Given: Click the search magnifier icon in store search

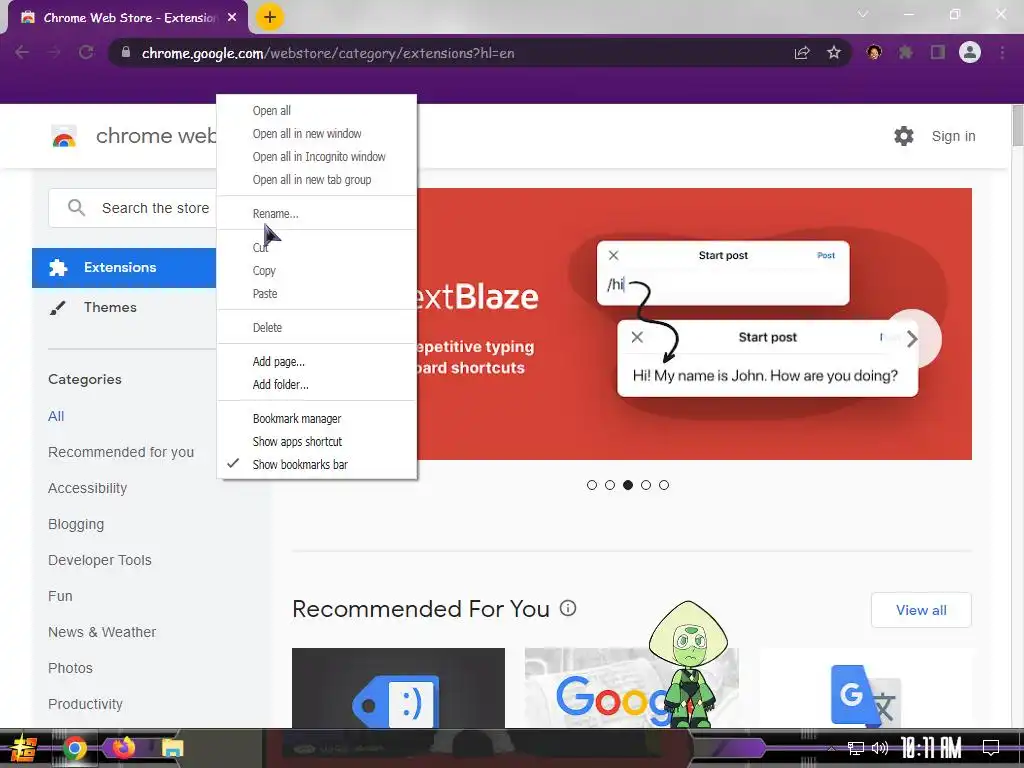Looking at the screenshot, I should 76,208.
